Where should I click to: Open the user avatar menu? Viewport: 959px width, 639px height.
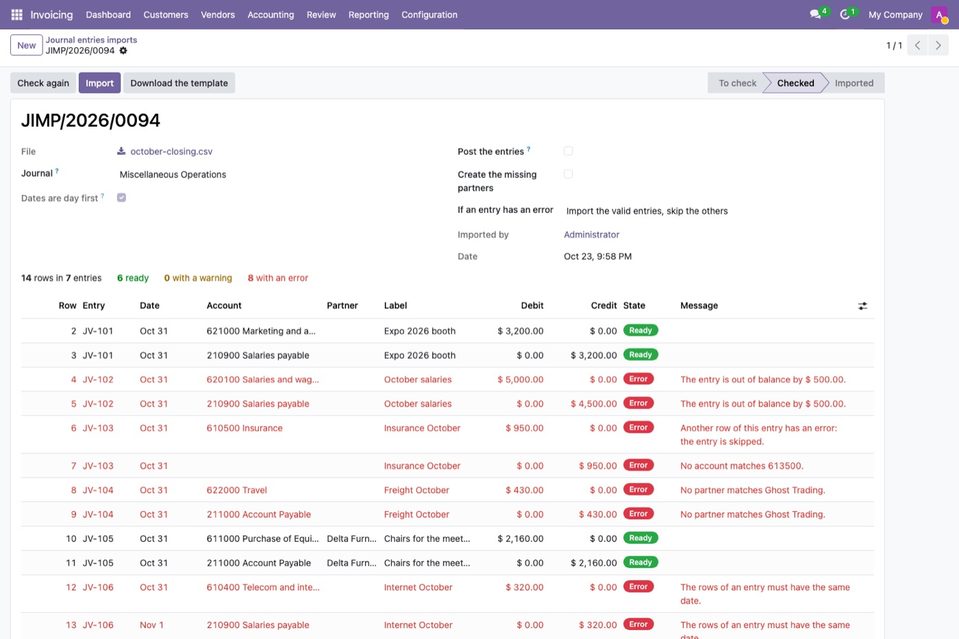pyautogui.click(x=939, y=15)
